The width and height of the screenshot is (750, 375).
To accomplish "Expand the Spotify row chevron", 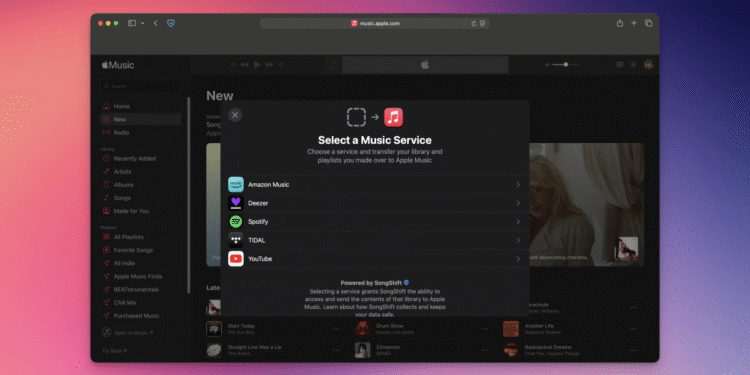I will (518, 222).
